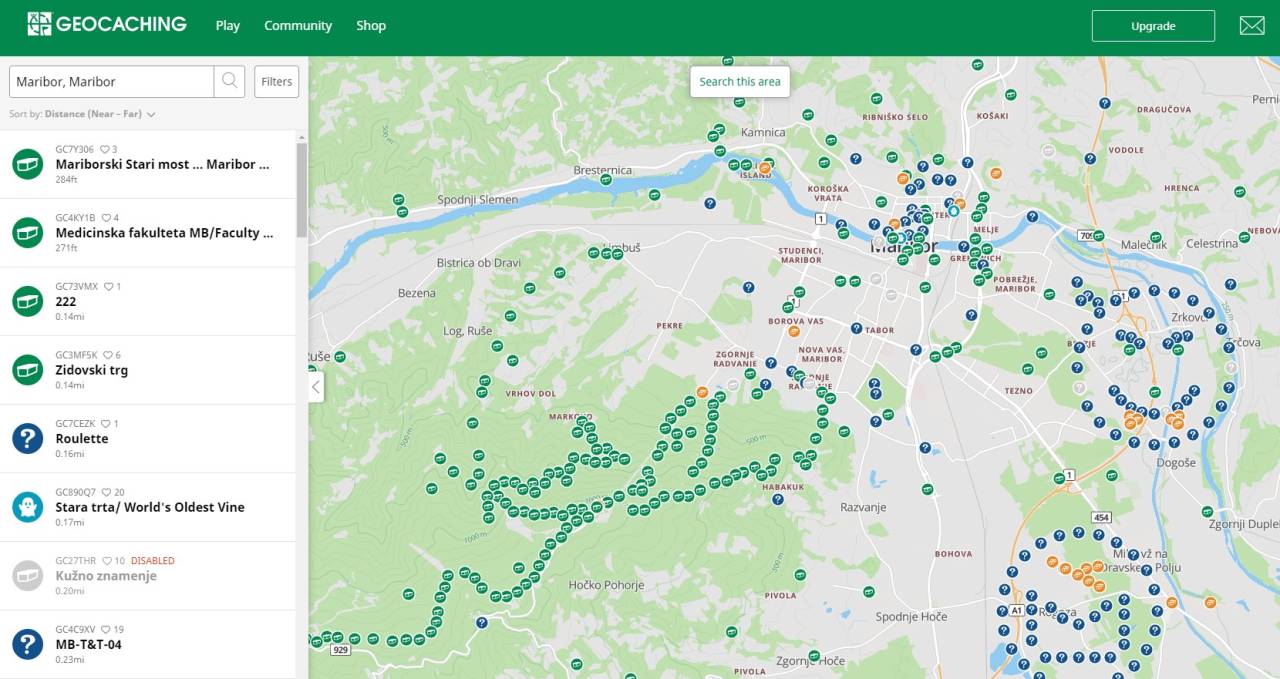Click the Maribor, Maribor search field
Image resolution: width=1280 pixels, height=679 pixels.
coord(112,82)
